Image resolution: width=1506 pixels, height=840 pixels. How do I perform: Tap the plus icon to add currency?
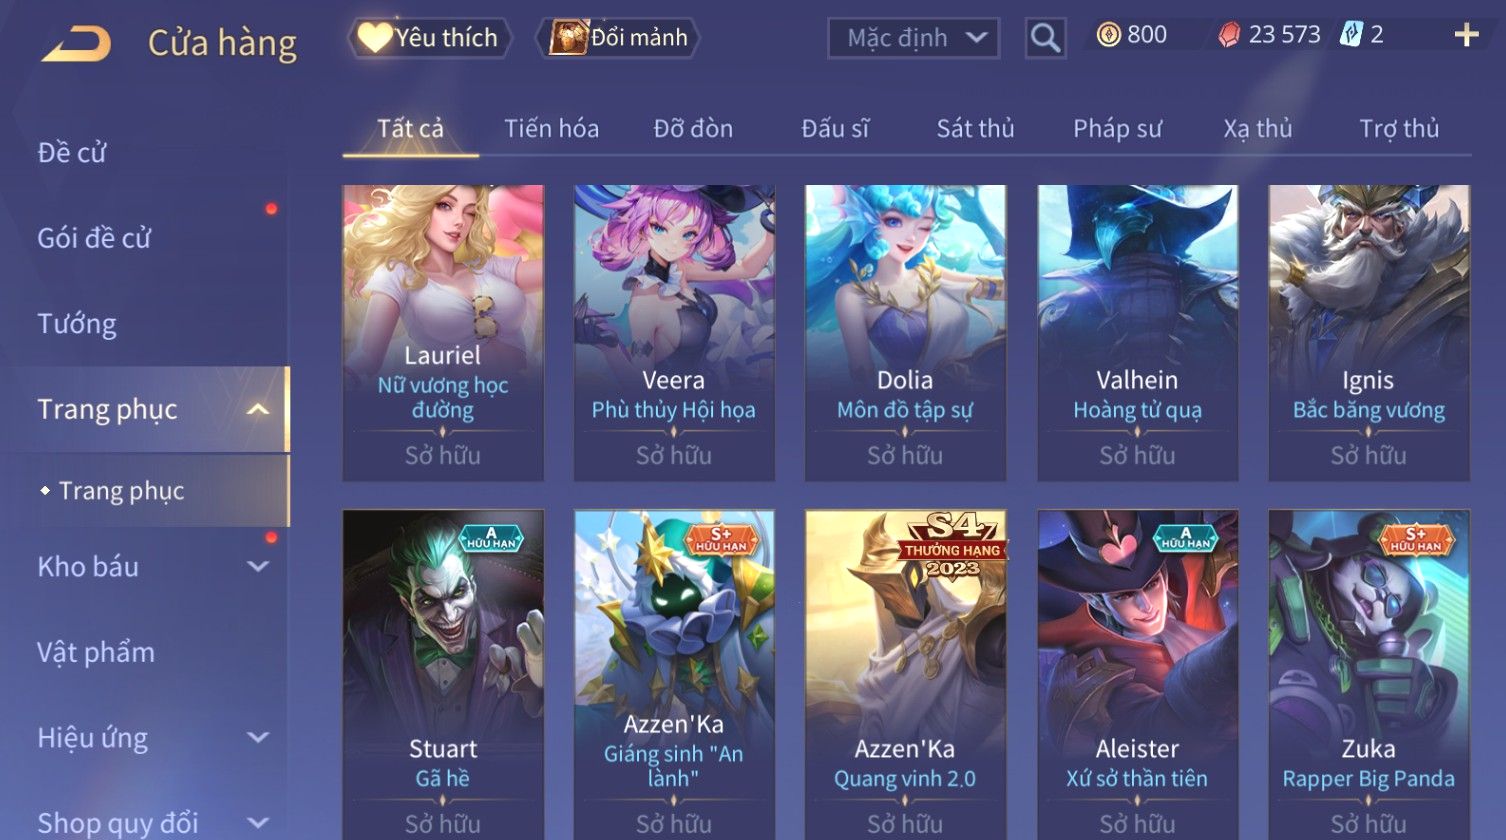(1466, 36)
